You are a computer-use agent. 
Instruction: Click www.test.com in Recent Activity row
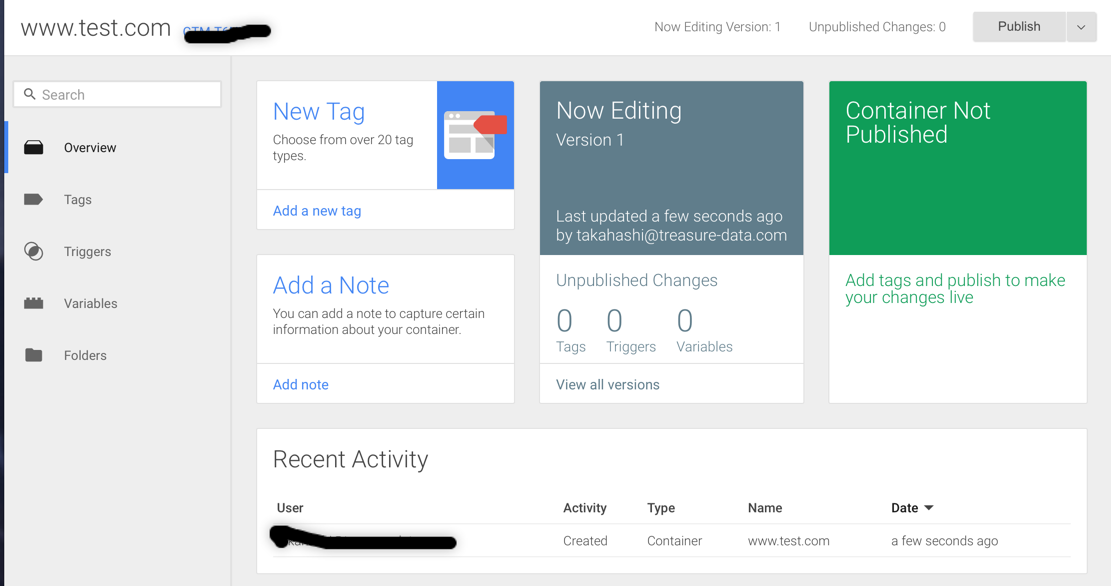[x=789, y=541]
